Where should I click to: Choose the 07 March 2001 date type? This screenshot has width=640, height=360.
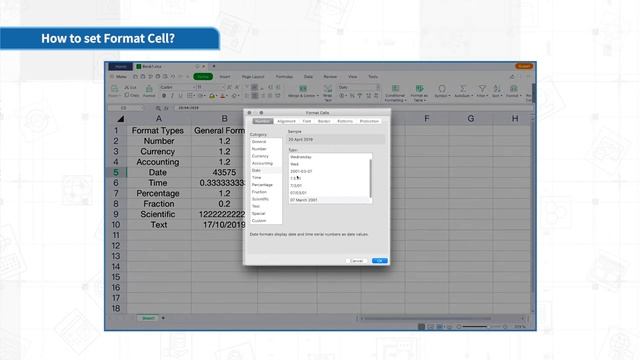pos(329,200)
